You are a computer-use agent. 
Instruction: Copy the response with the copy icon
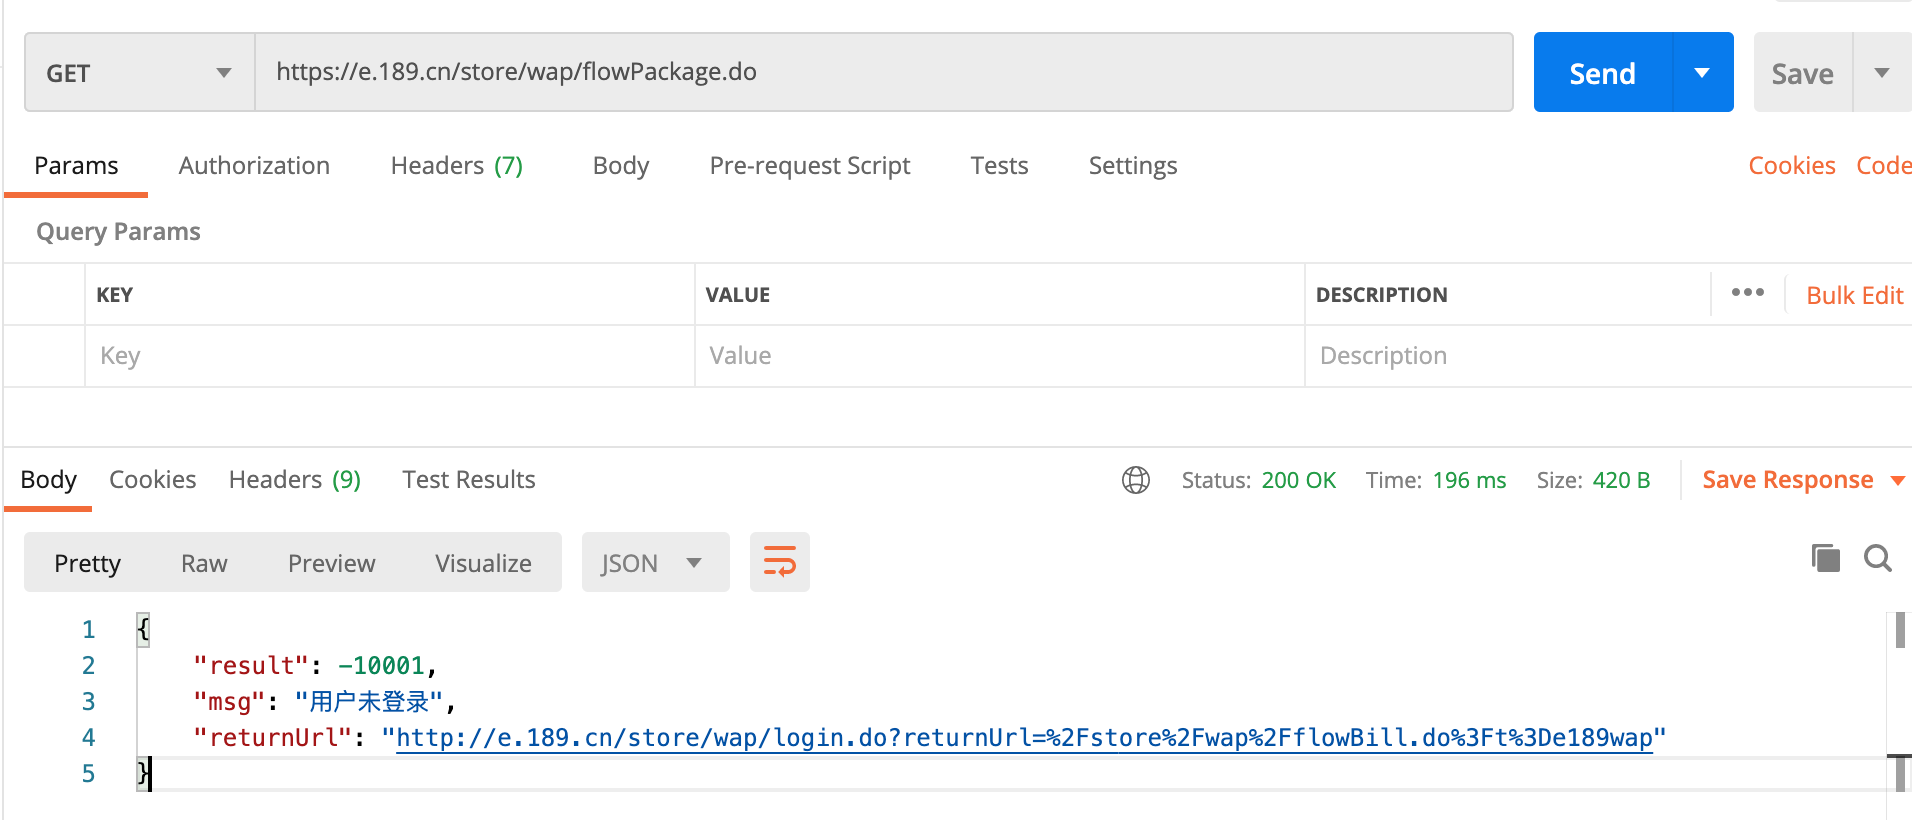point(1826,558)
